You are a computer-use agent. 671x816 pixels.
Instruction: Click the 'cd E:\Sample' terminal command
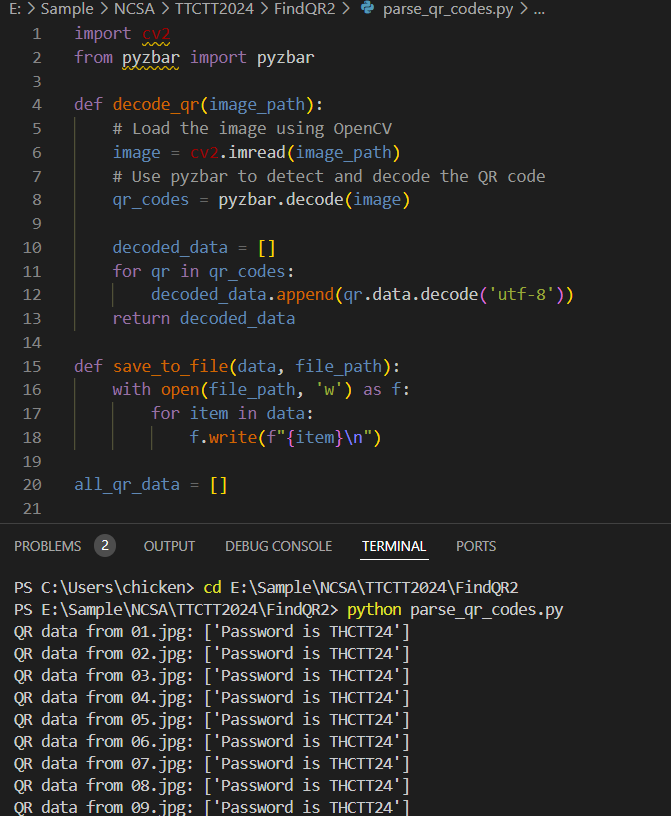(x=361, y=588)
